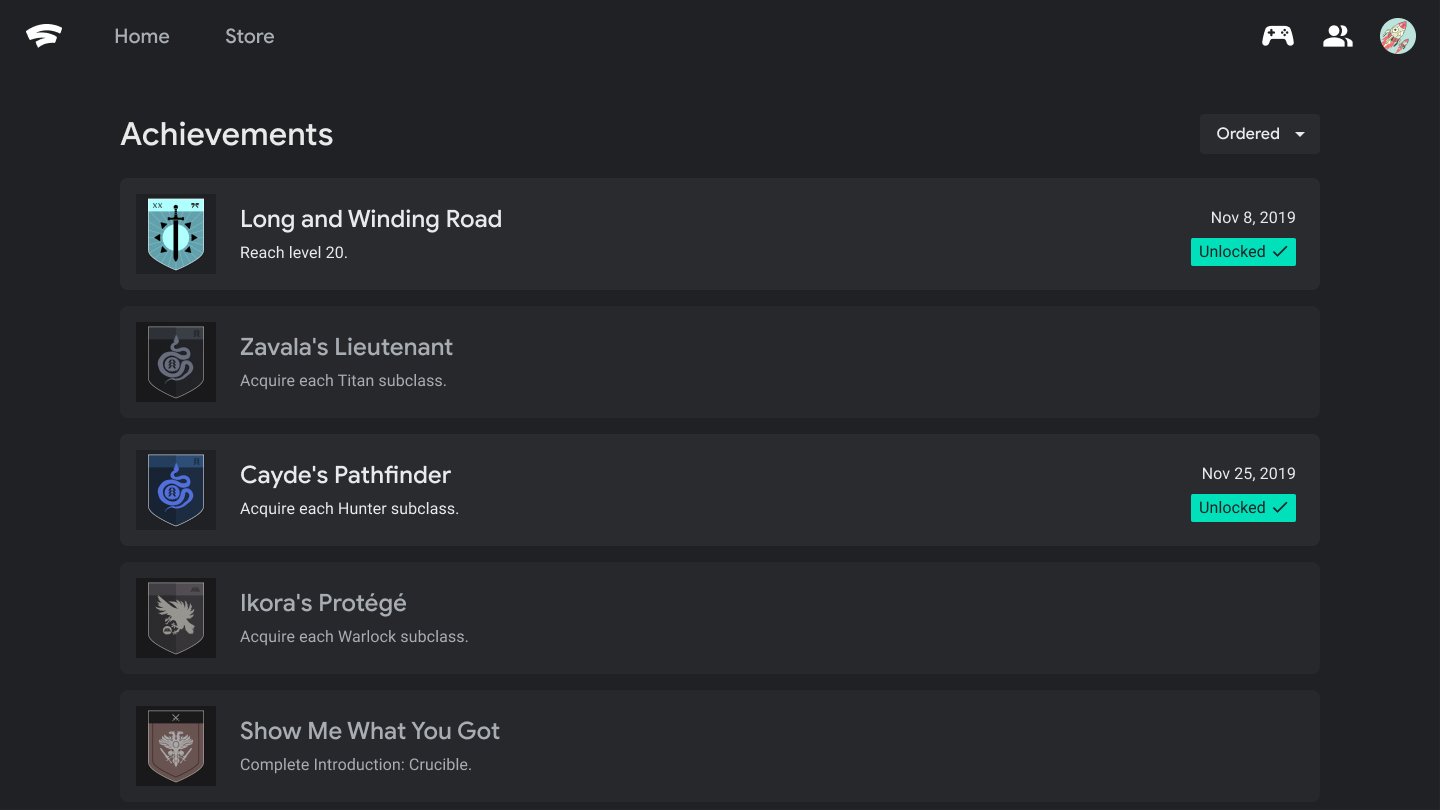Screen dimensions: 1440x810
Task: Open the Ordered sort dropdown
Action: (x=1259, y=134)
